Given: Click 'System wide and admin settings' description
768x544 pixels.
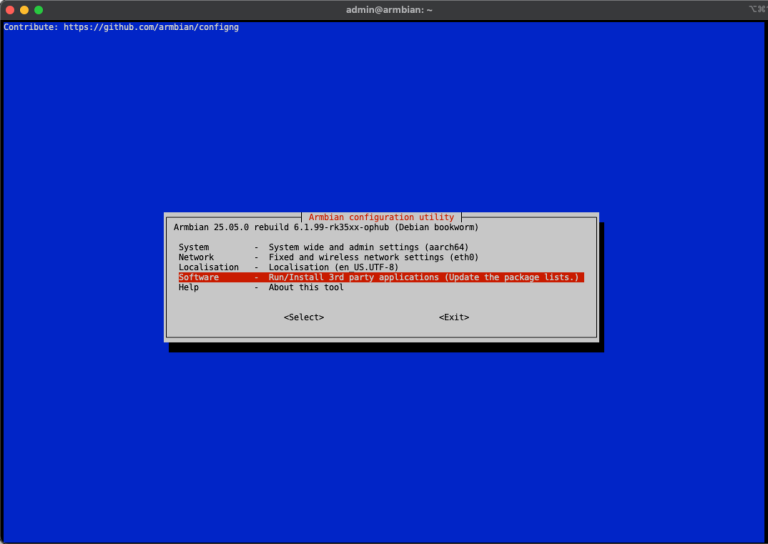Looking at the screenshot, I should [368, 247].
